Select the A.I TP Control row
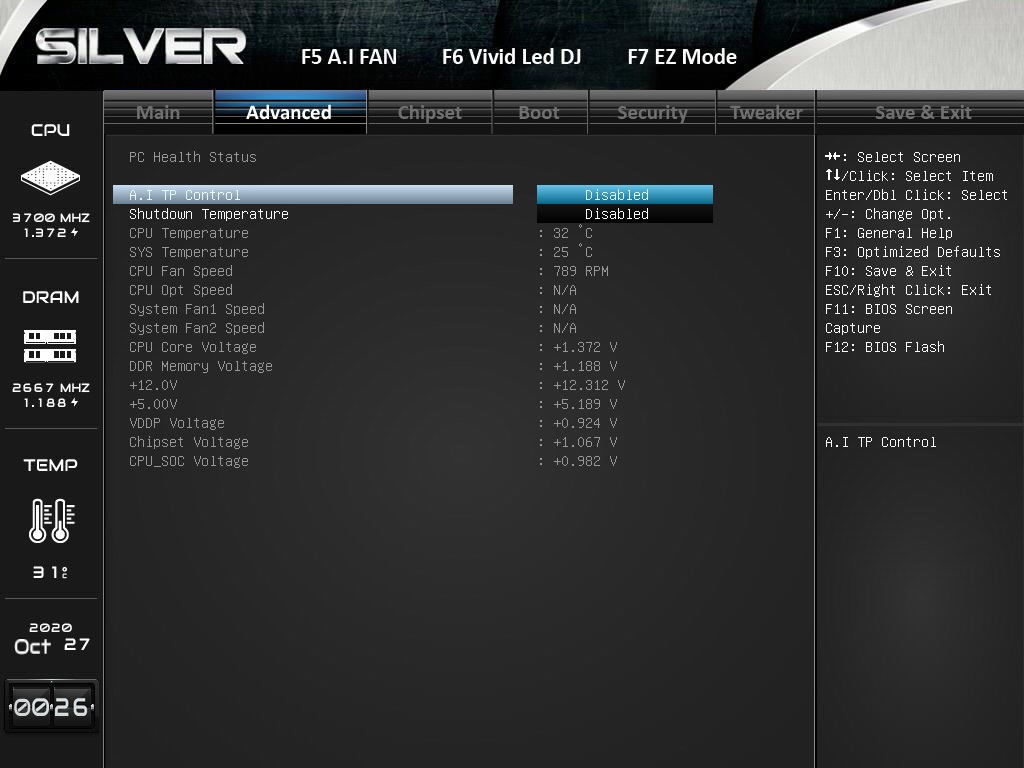The image size is (1024, 768). click(x=313, y=195)
